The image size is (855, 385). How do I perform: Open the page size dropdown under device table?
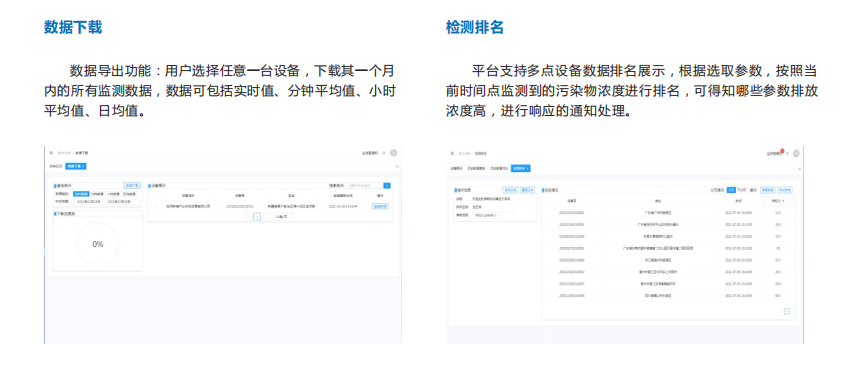[x=284, y=216]
